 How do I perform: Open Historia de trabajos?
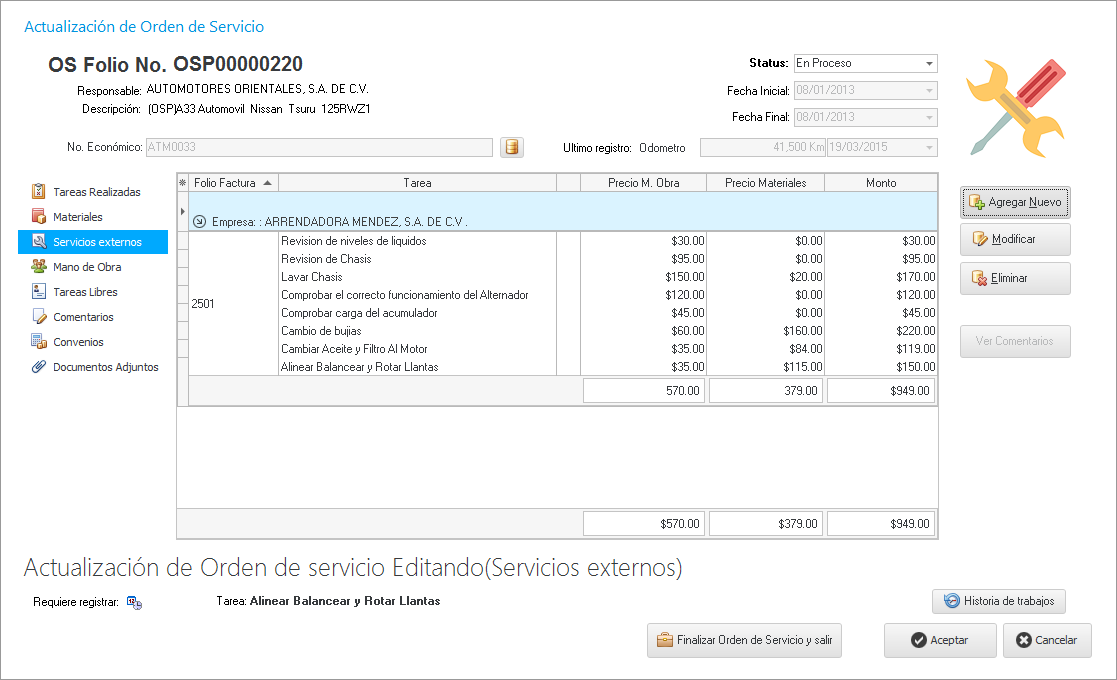(x=999, y=601)
